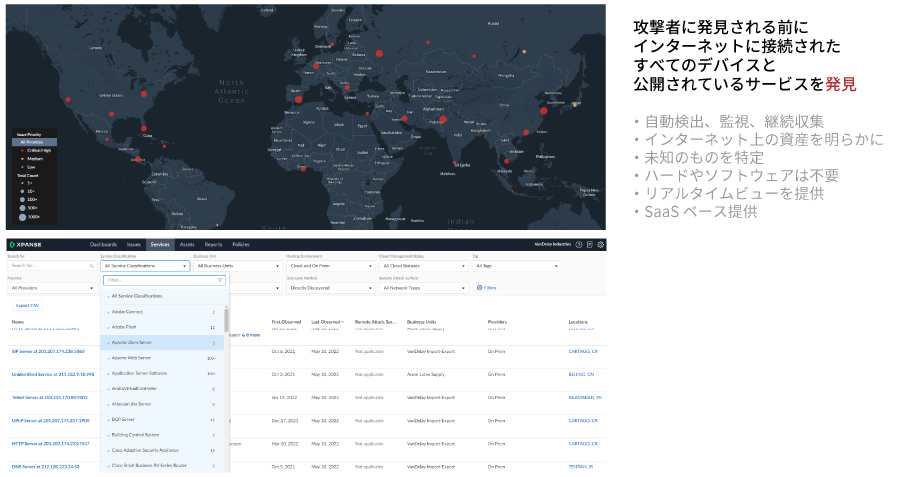Click the Providers column header
This screenshot has width=920, height=477.
497,322
